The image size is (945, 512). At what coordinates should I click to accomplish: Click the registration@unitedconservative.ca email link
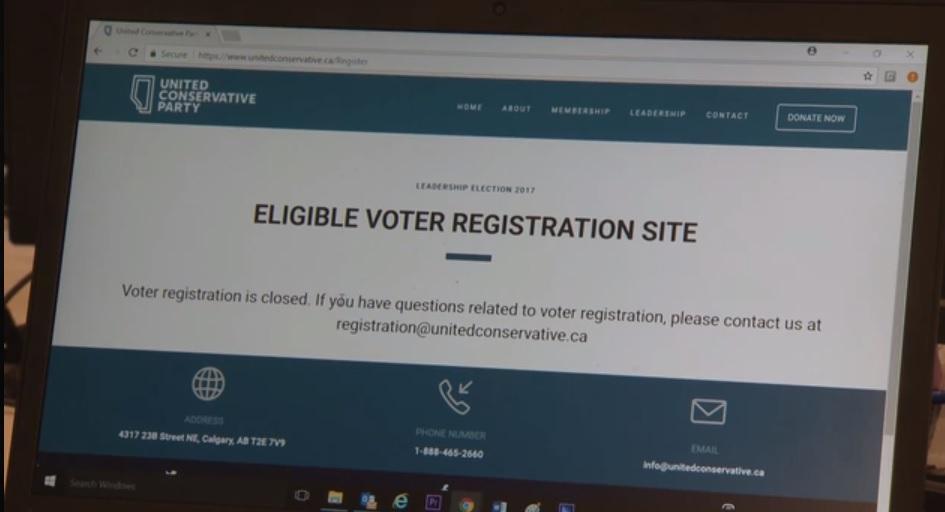click(x=462, y=331)
